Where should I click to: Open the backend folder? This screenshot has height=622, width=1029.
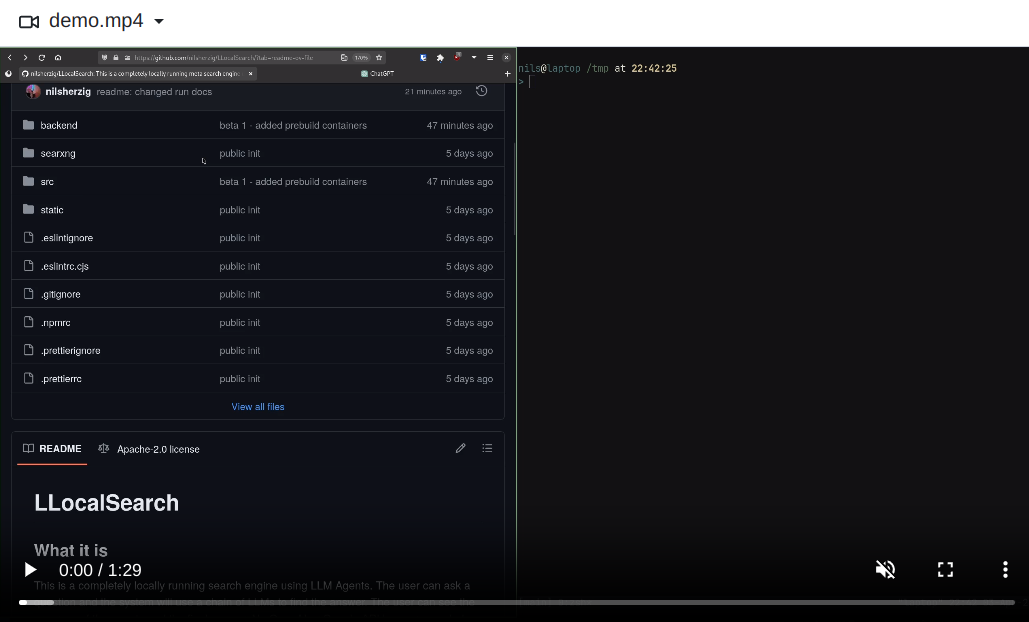59,126
